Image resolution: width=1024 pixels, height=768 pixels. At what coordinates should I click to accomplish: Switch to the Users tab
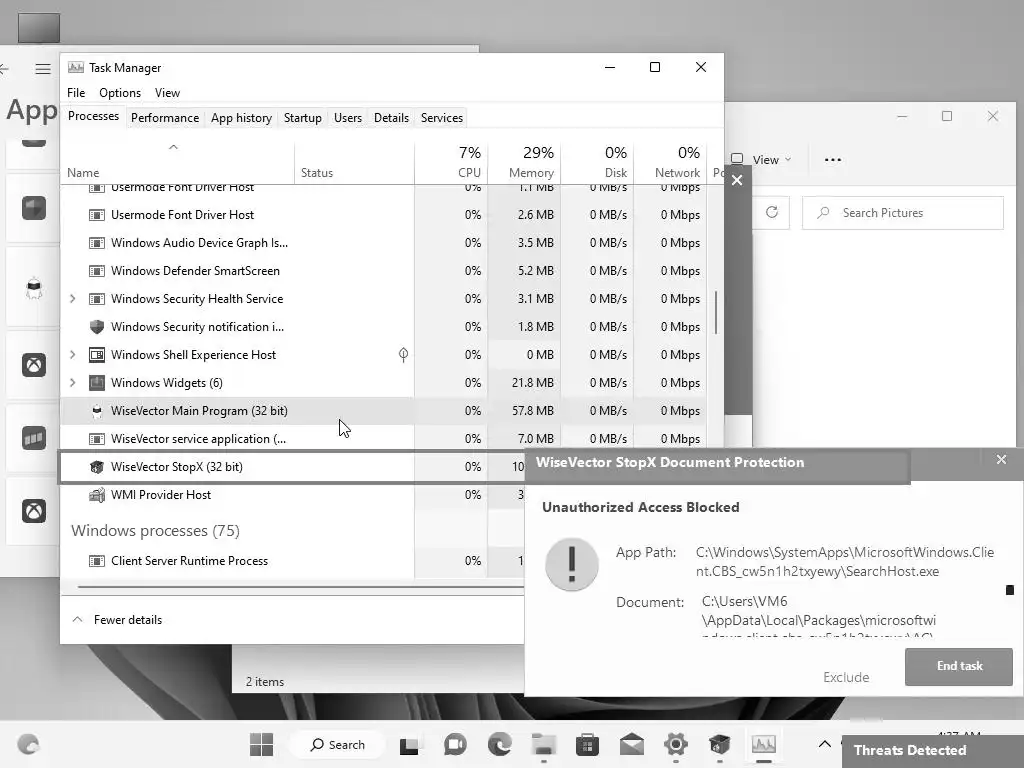tap(347, 118)
